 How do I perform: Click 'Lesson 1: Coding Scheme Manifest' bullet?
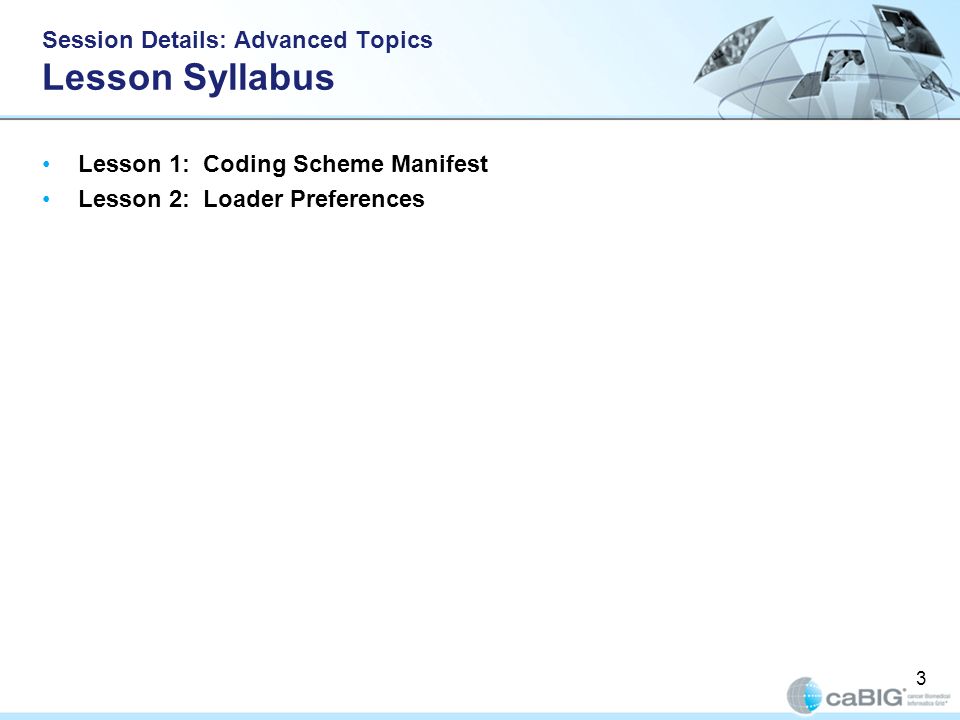(x=283, y=164)
